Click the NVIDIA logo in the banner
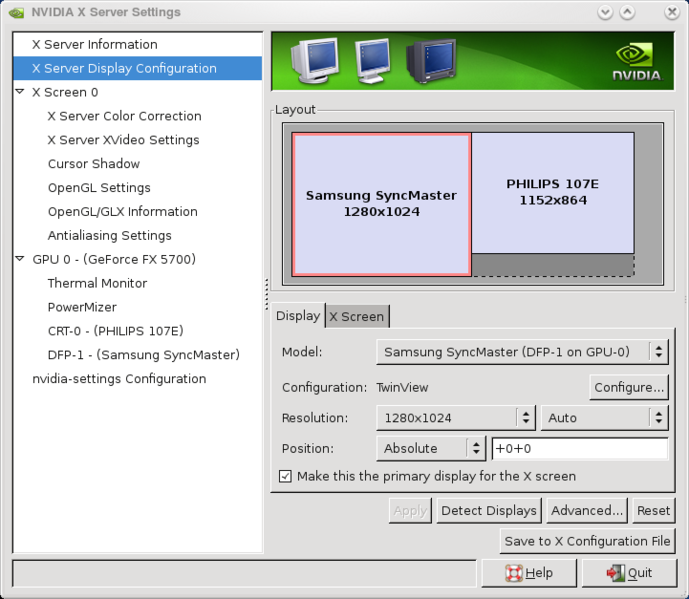The image size is (689, 599). click(636, 62)
